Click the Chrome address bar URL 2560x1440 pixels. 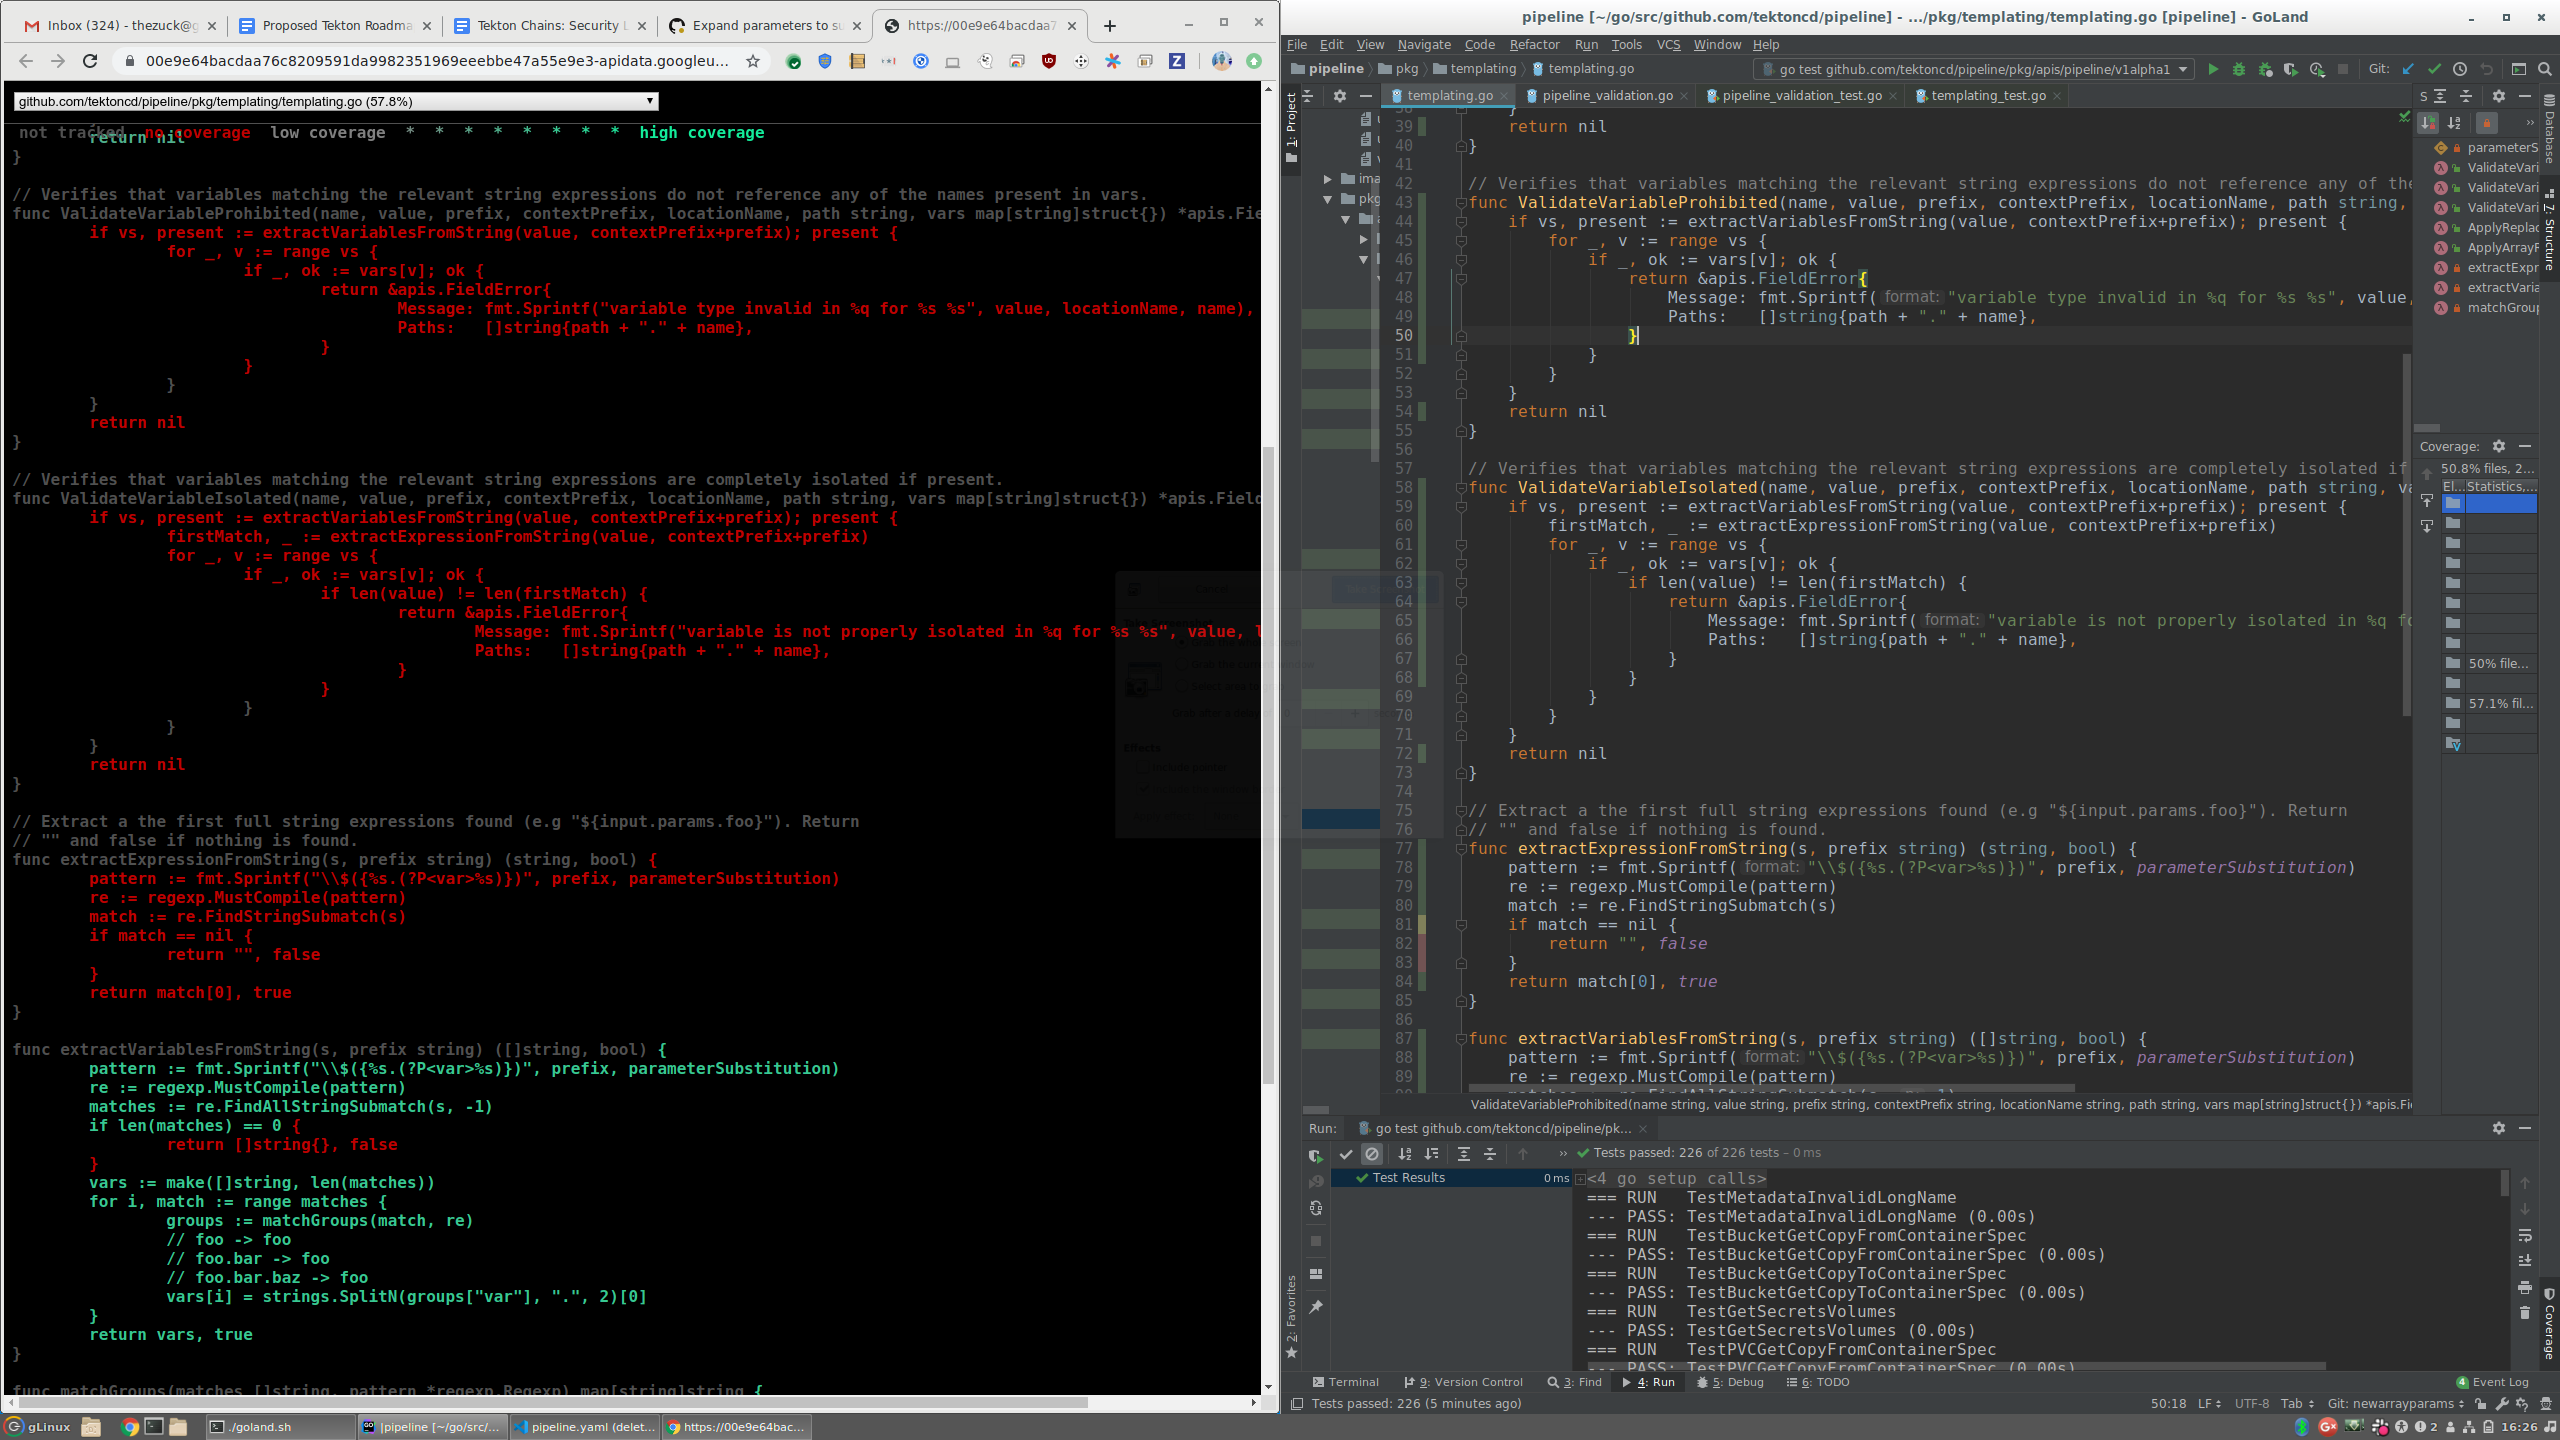(x=437, y=61)
